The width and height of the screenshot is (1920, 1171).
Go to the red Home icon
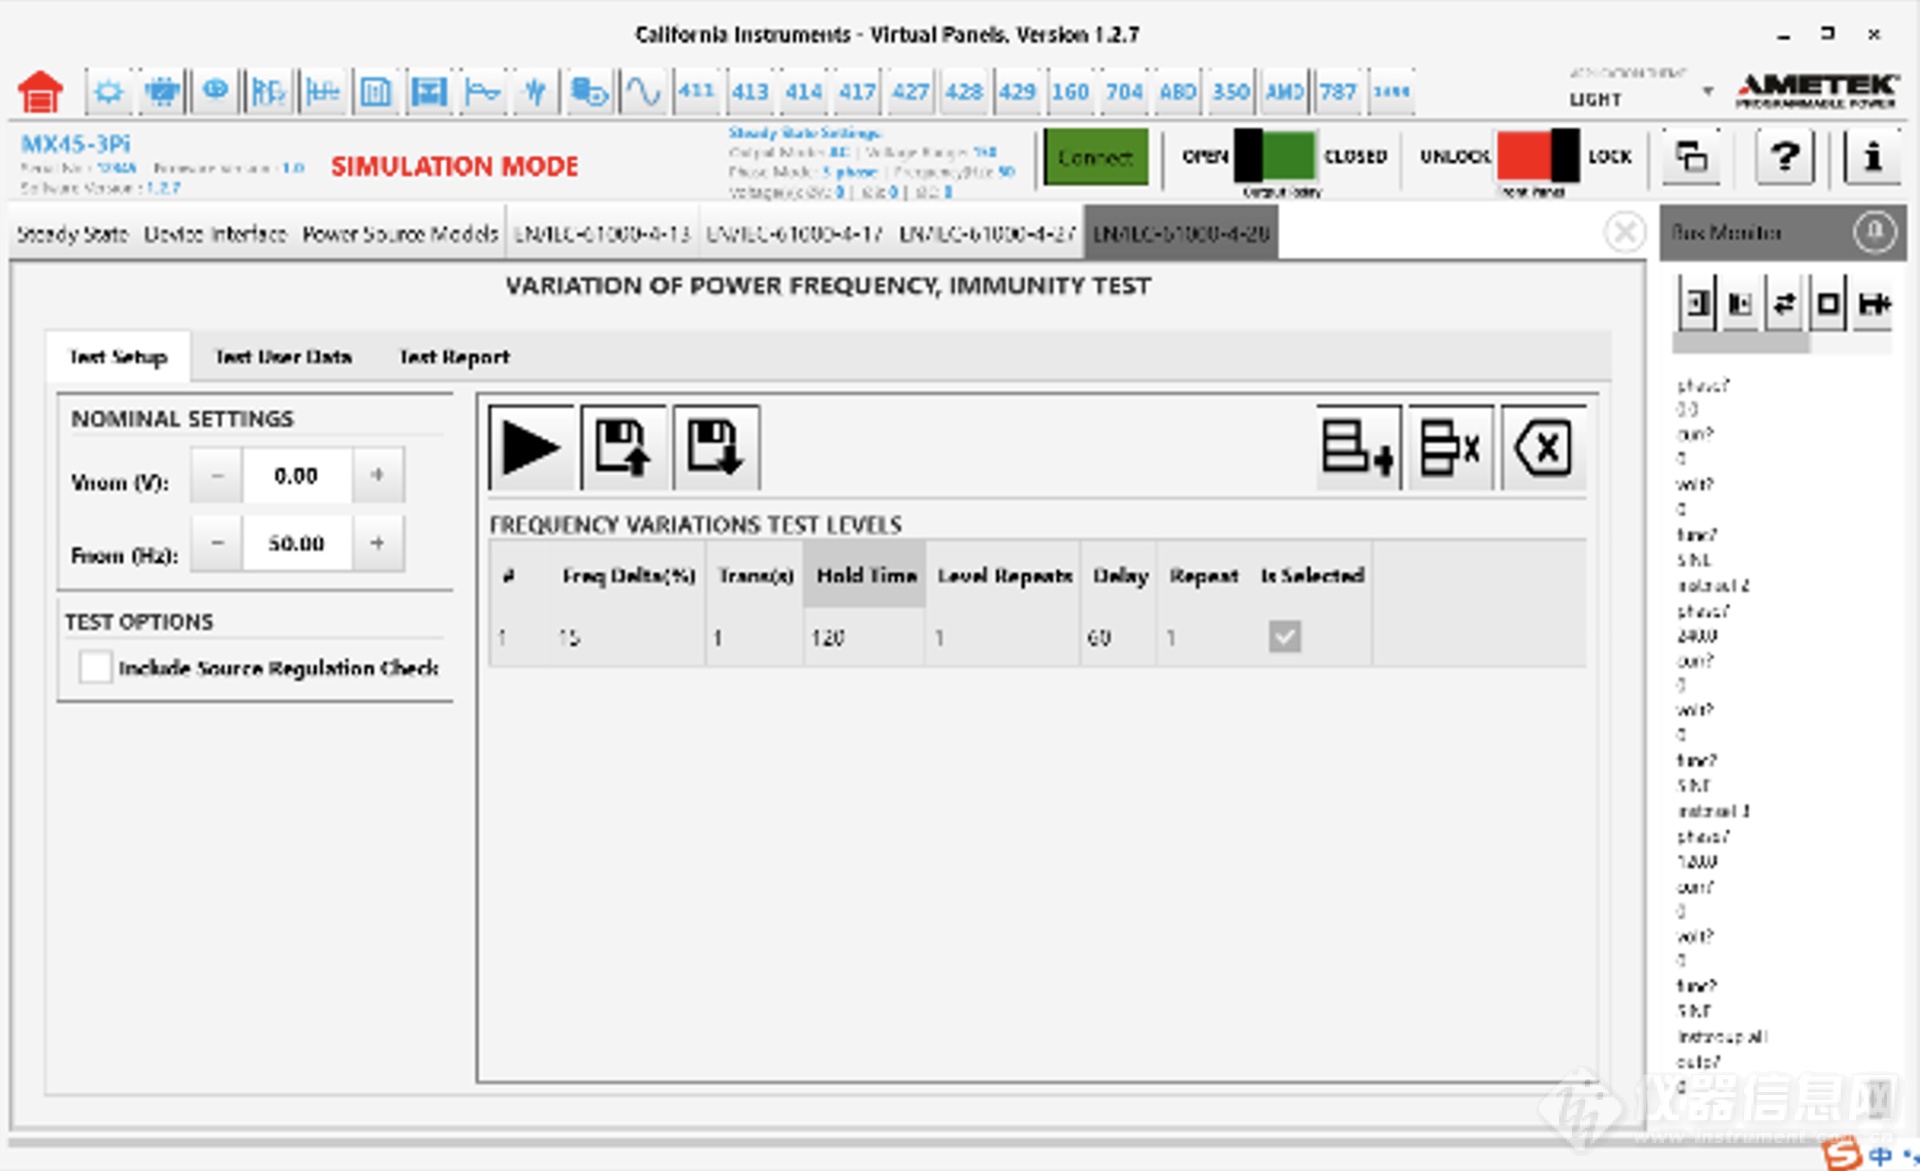41,92
